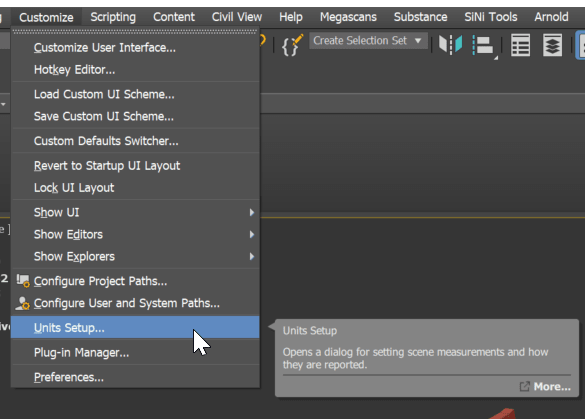585x419 pixels.
Task: Open the Customize menu
Action: click(x=46, y=17)
